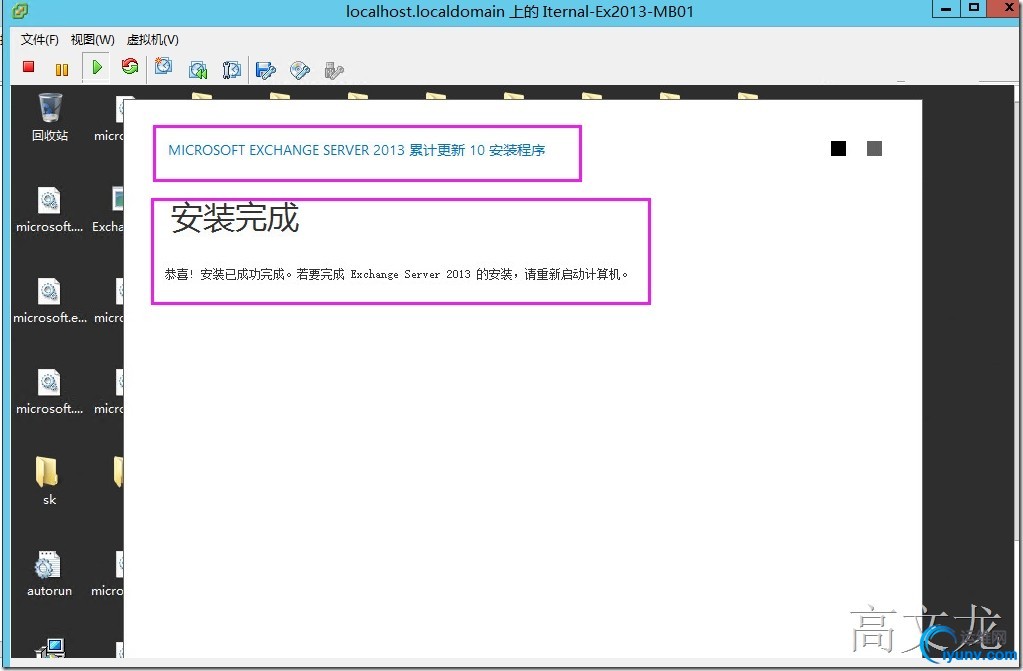The height and width of the screenshot is (671, 1023).
Task: Click the Take Snapshot toolbar icon
Action: [x=163, y=67]
